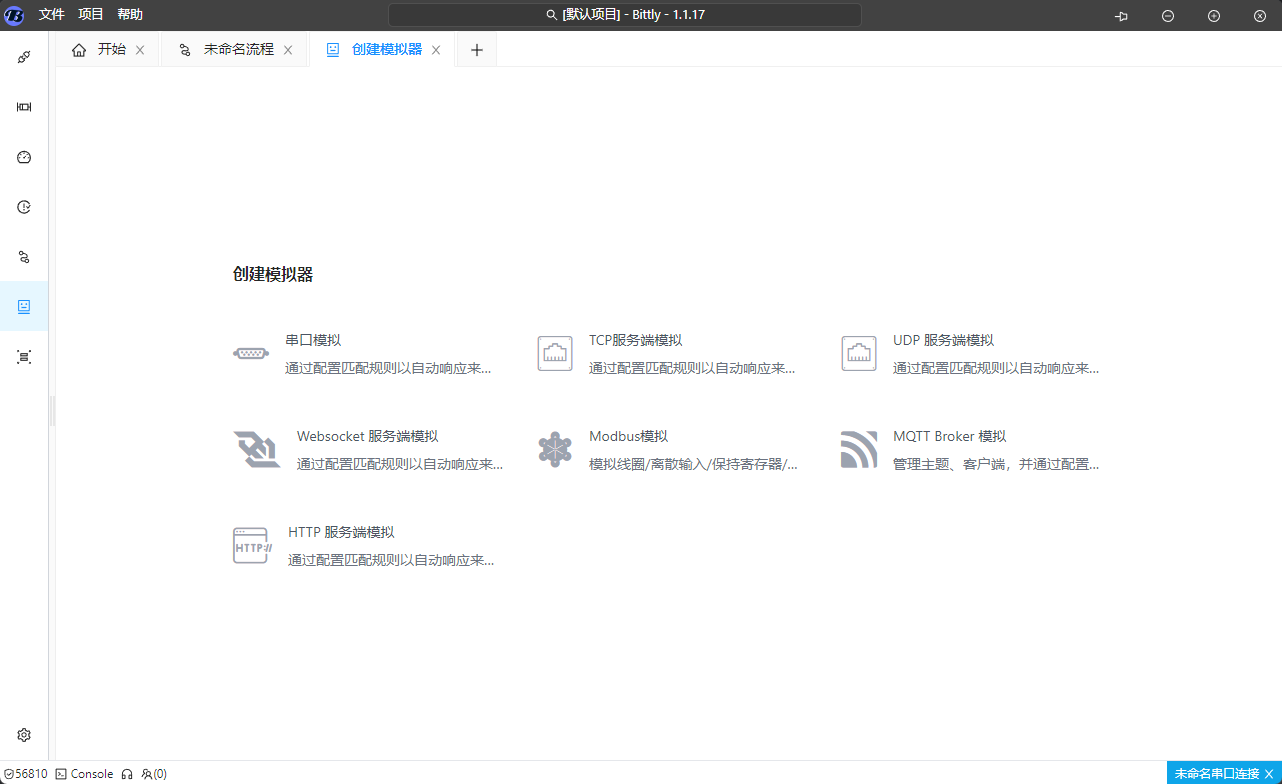Viewport: 1282px width, 784px height.
Task: Click the Modbus description 模拟线圈/离散输入 text
Action: click(x=693, y=464)
